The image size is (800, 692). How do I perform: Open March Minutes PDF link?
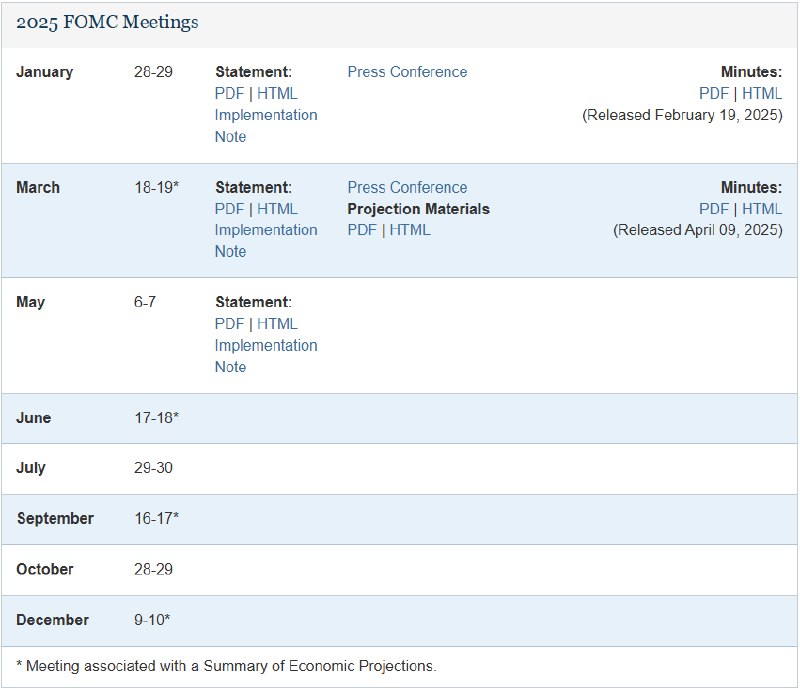(714, 209)
